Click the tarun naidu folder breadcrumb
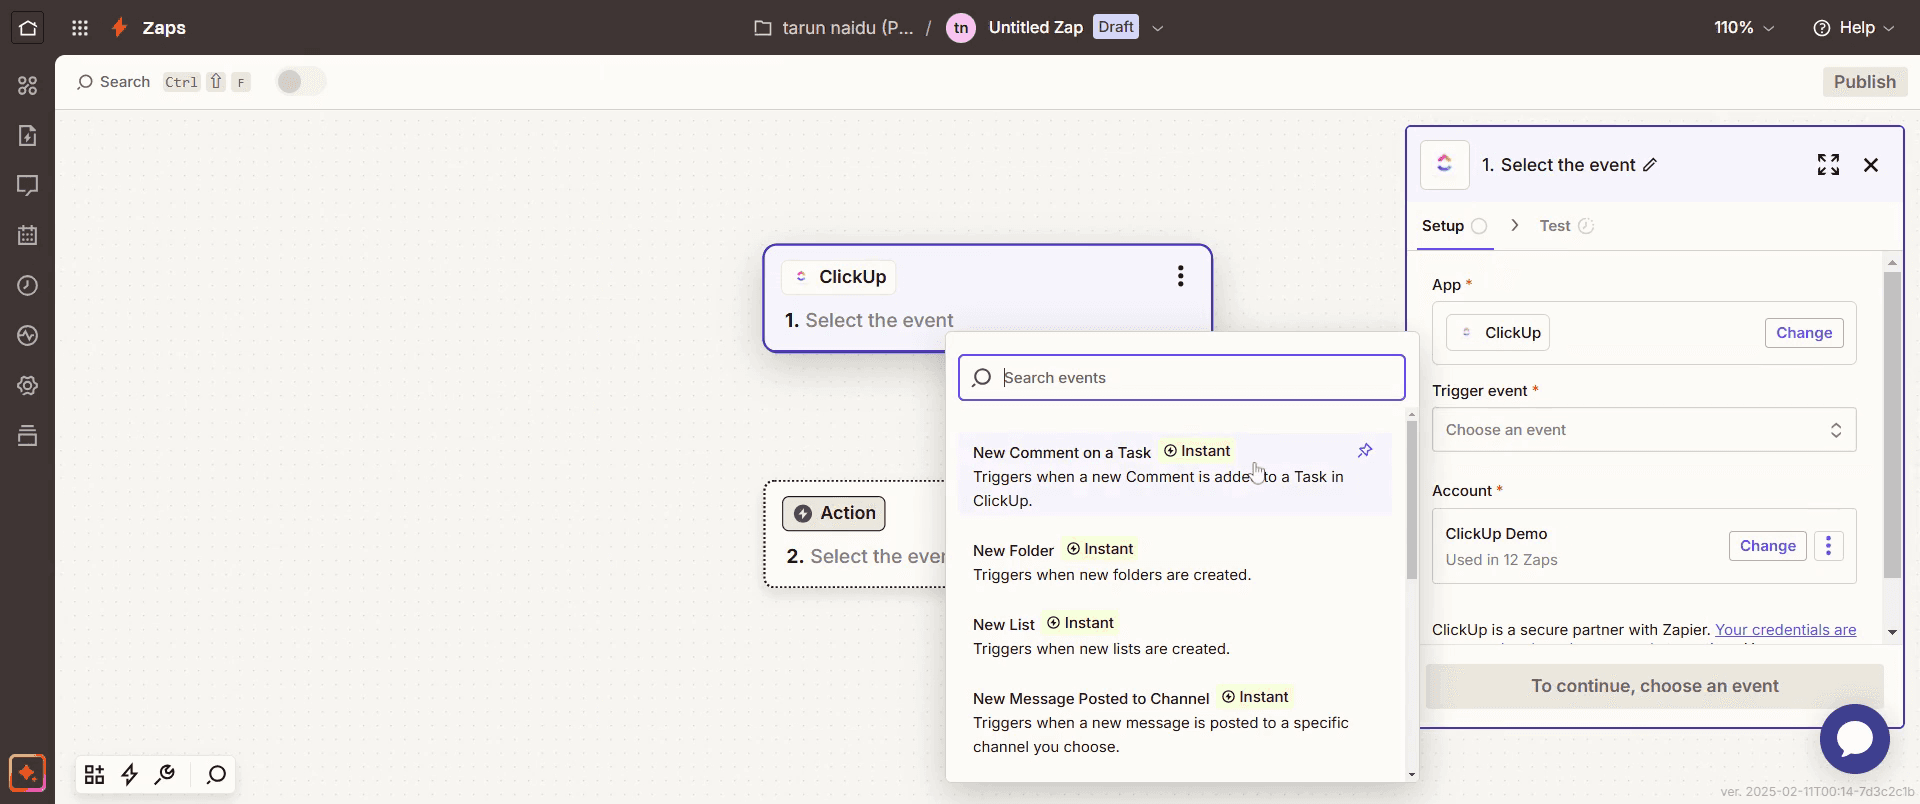 pos(847,28)
